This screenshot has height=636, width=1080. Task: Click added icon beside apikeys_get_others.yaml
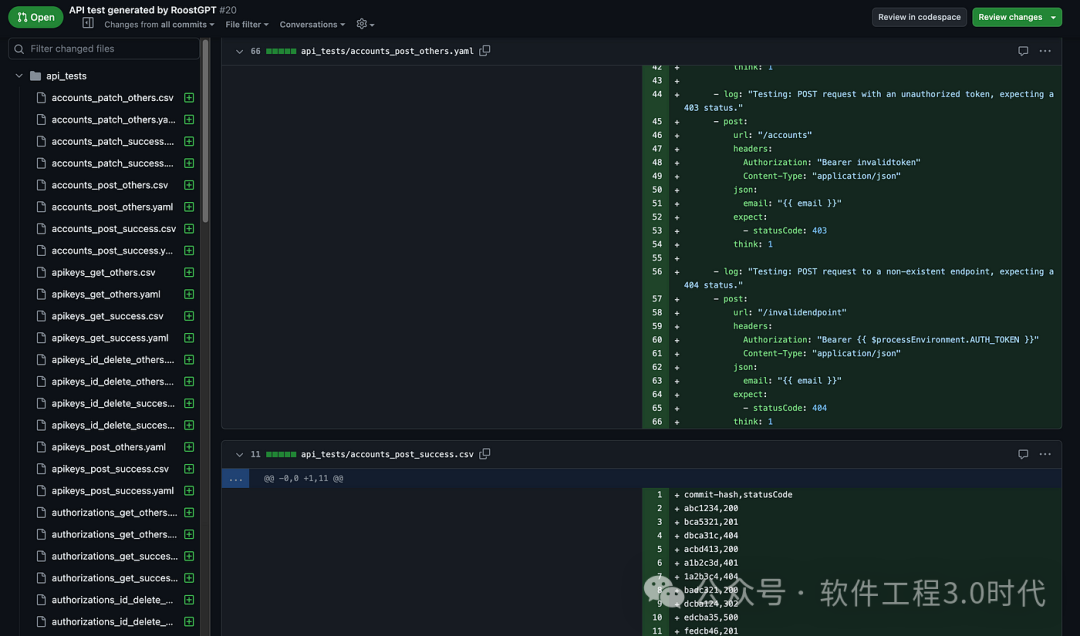[189, 294]
